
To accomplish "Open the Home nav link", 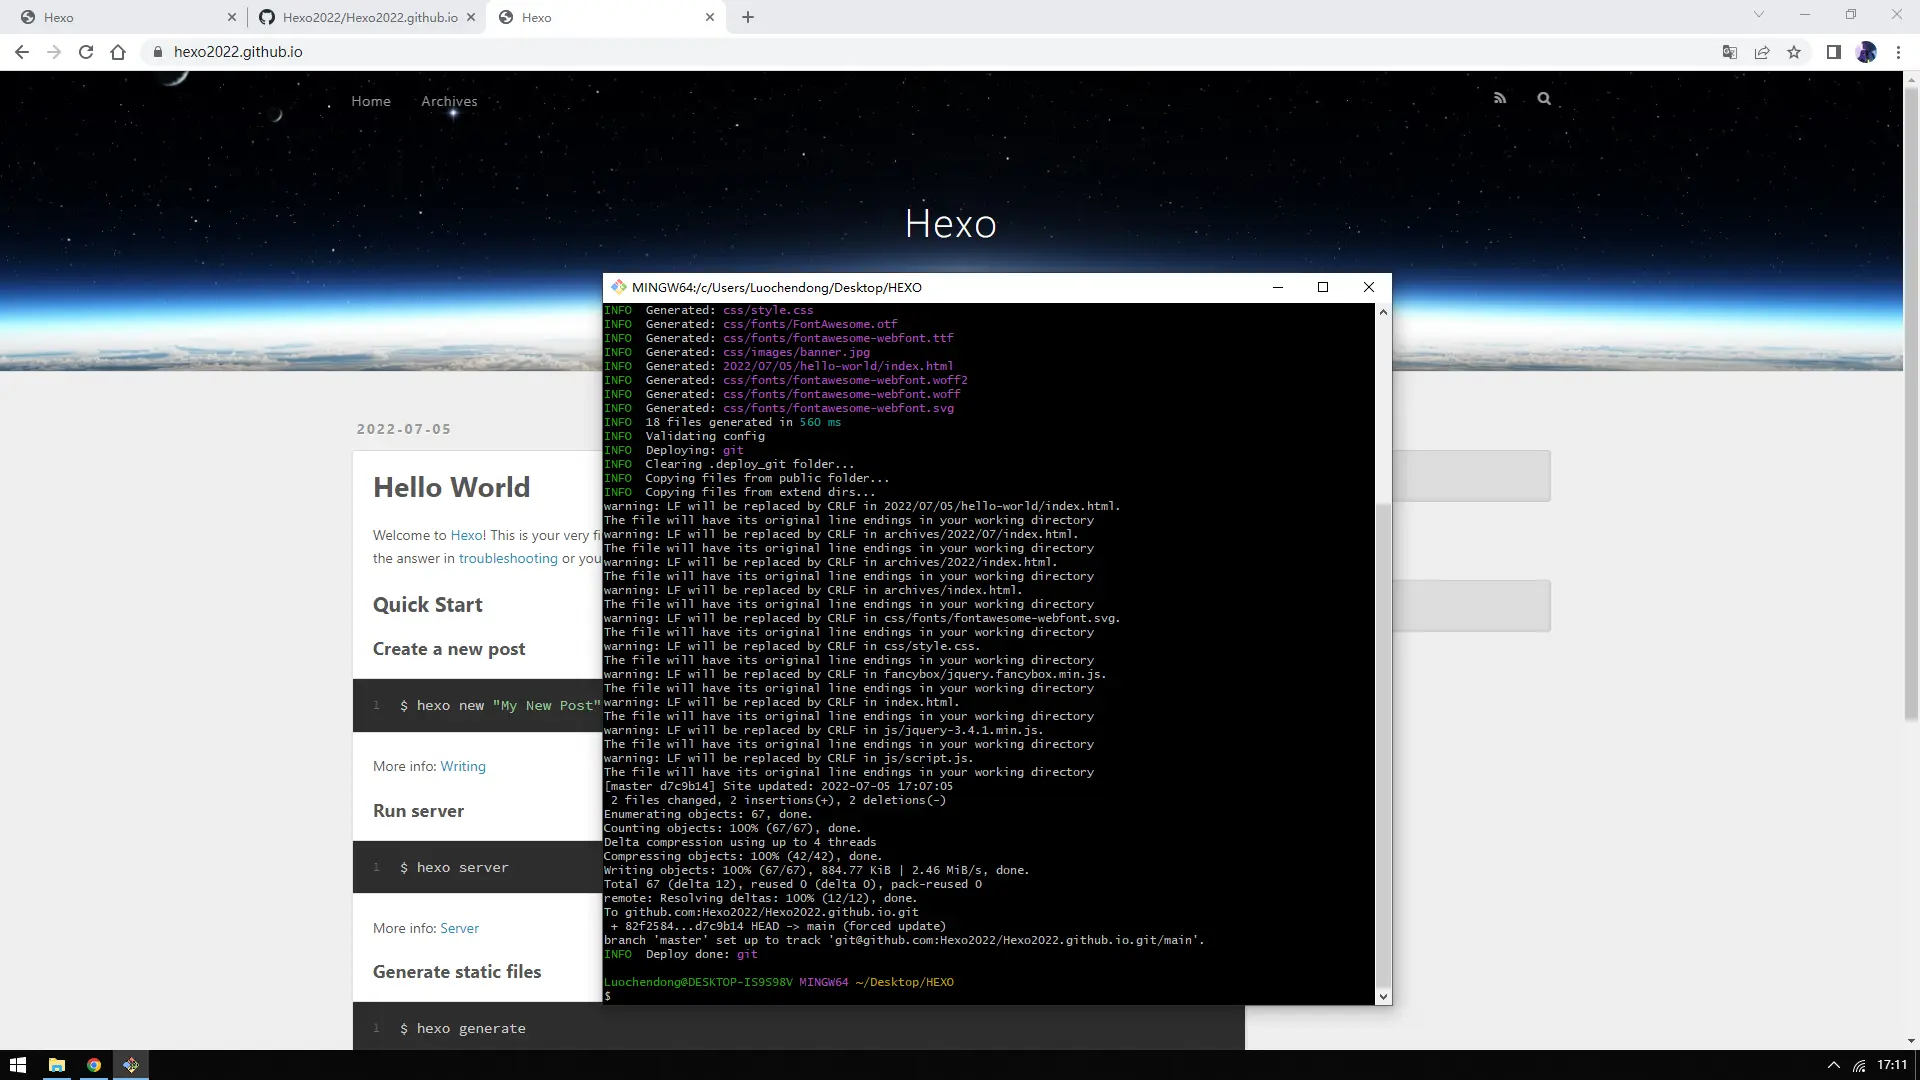I will 371,101.
